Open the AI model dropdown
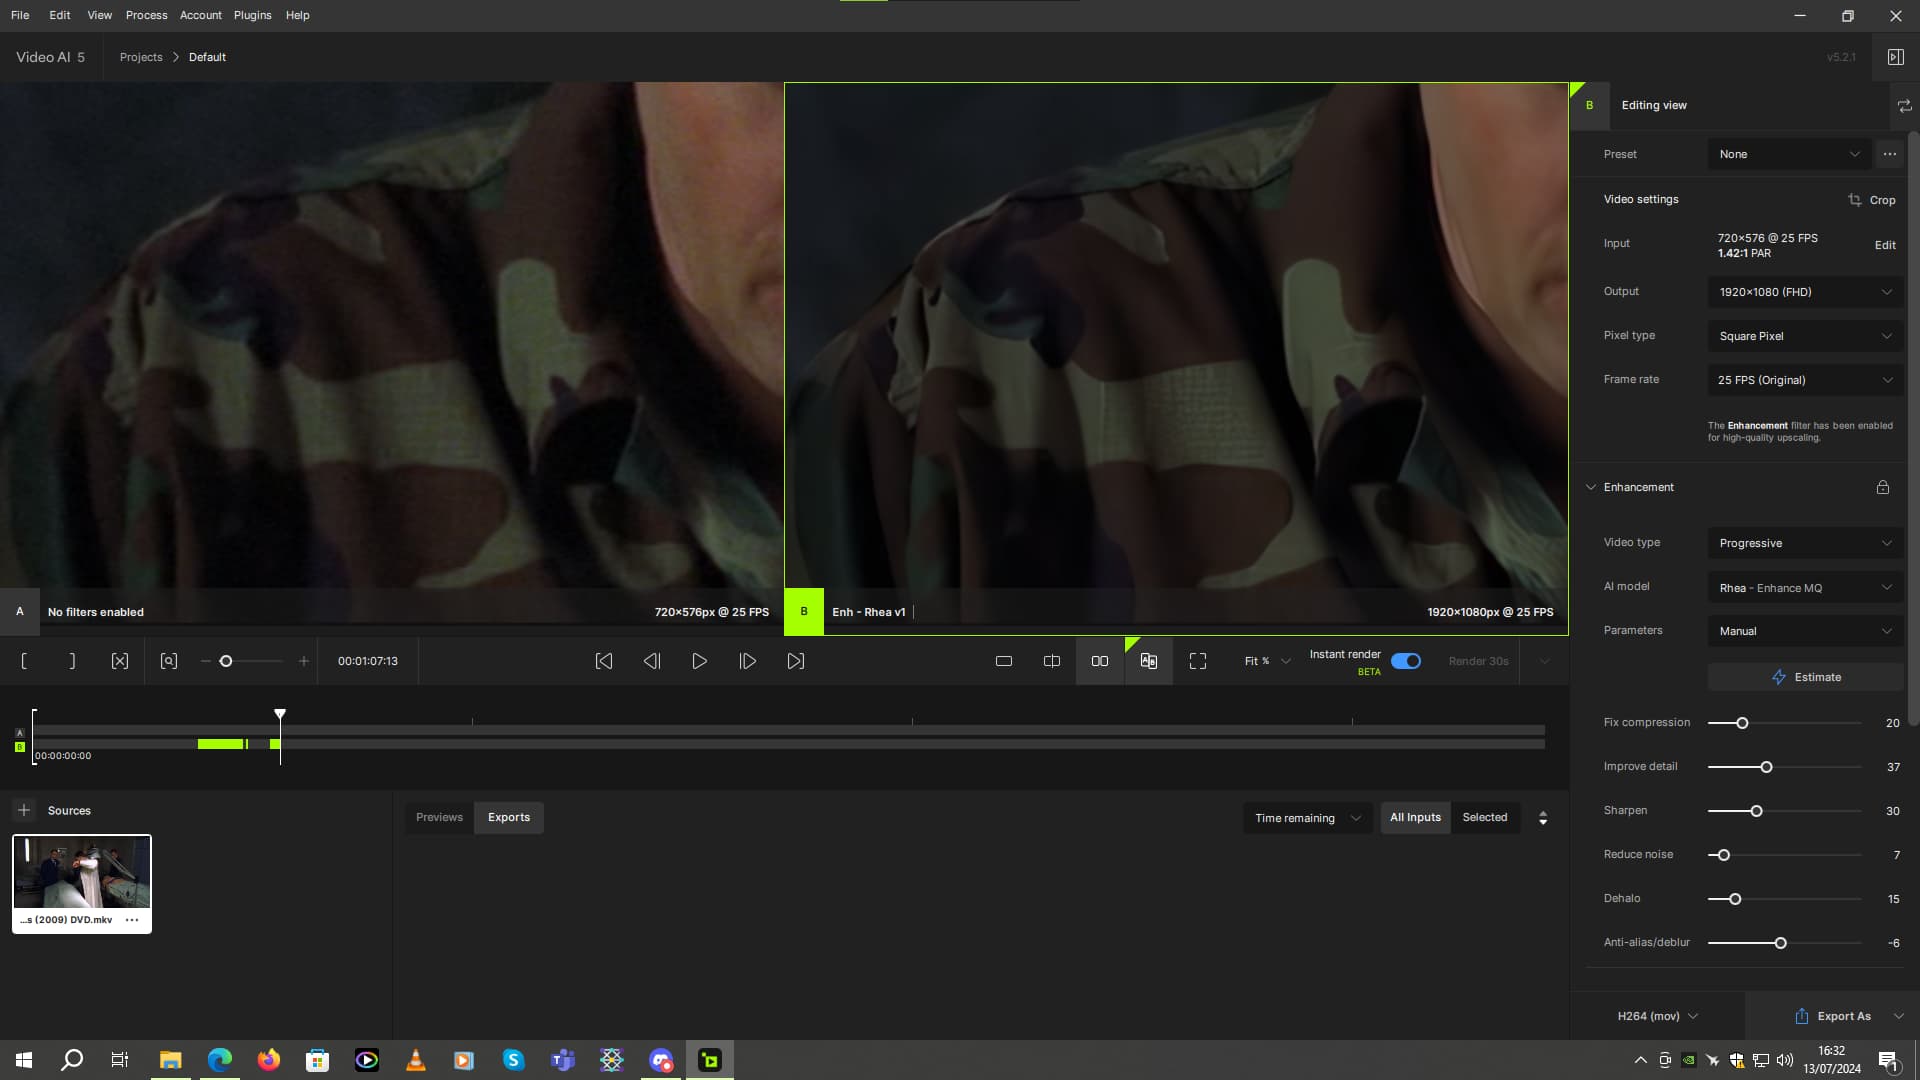The image size is (1920, 1080). click(x=1805, y=588)
